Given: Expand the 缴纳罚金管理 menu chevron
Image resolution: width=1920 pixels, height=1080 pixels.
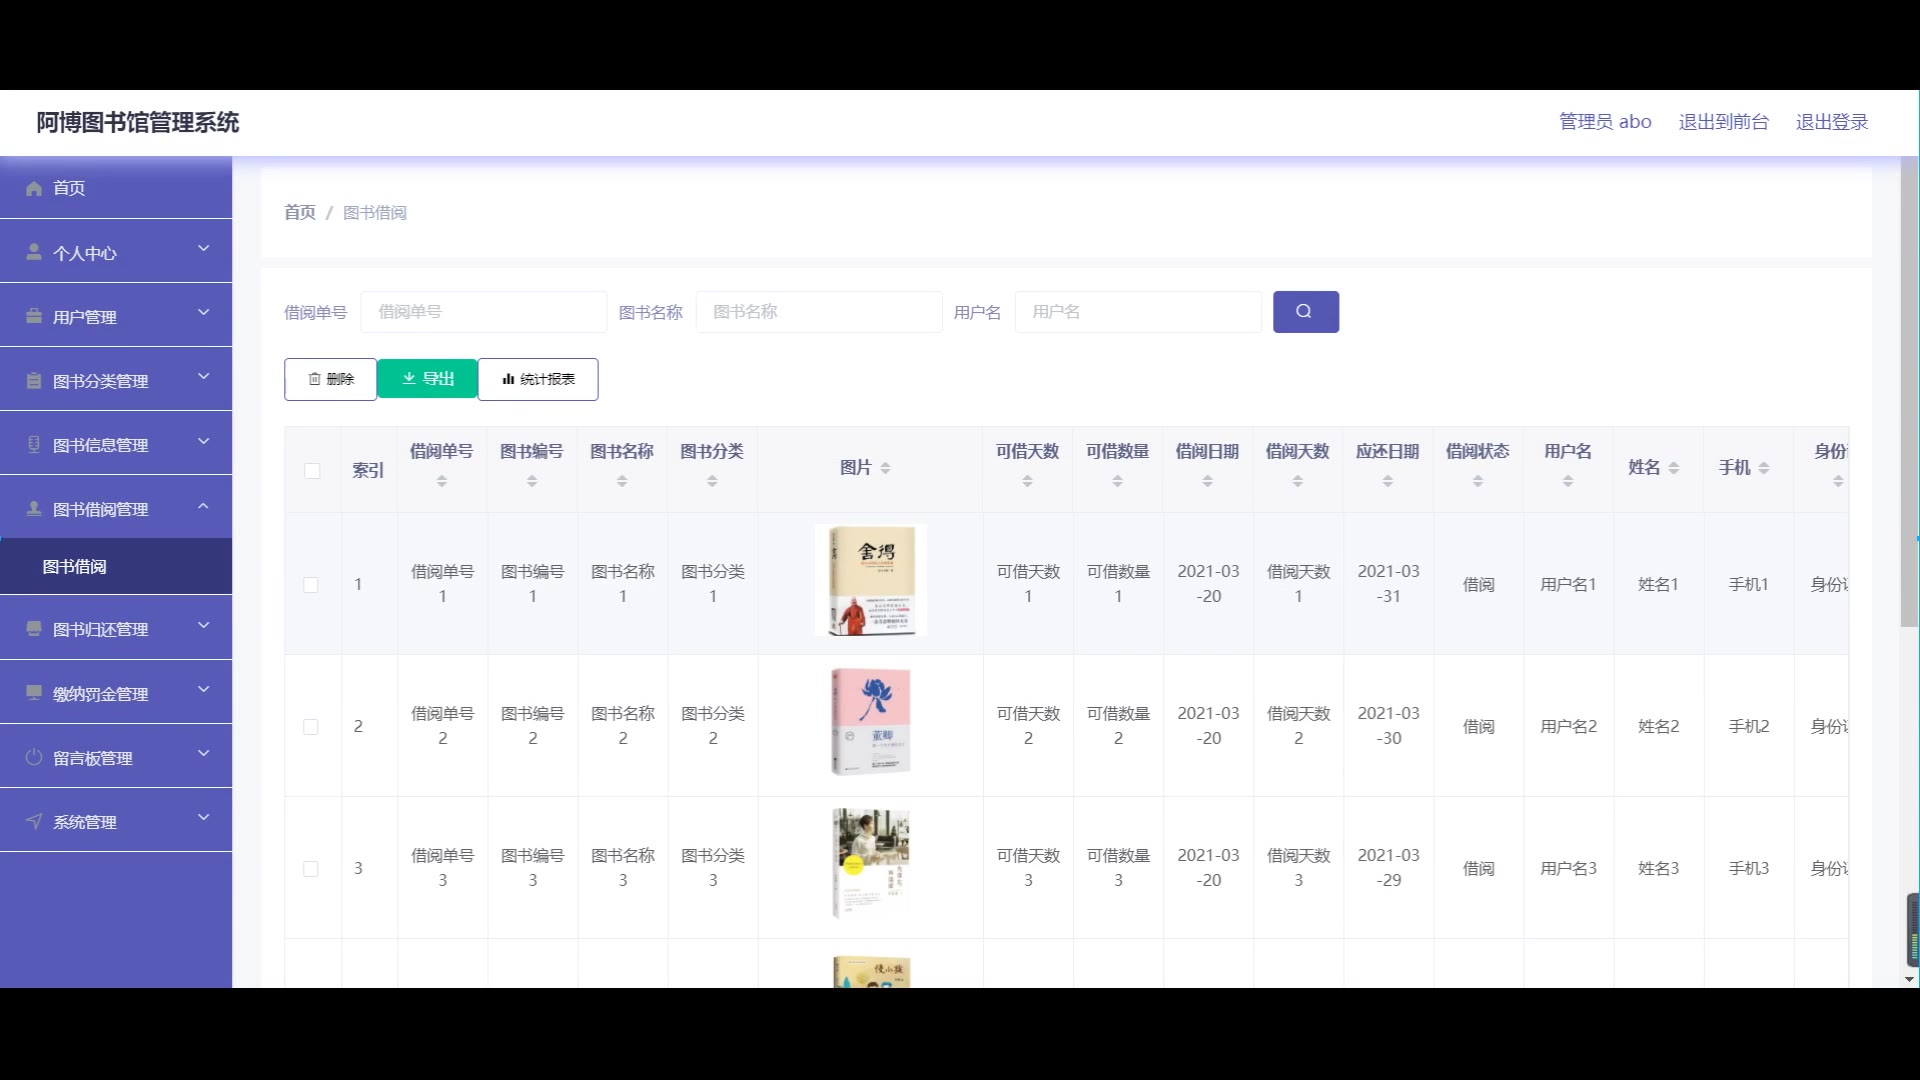Looking at the screenshot, I should point(203,690).
